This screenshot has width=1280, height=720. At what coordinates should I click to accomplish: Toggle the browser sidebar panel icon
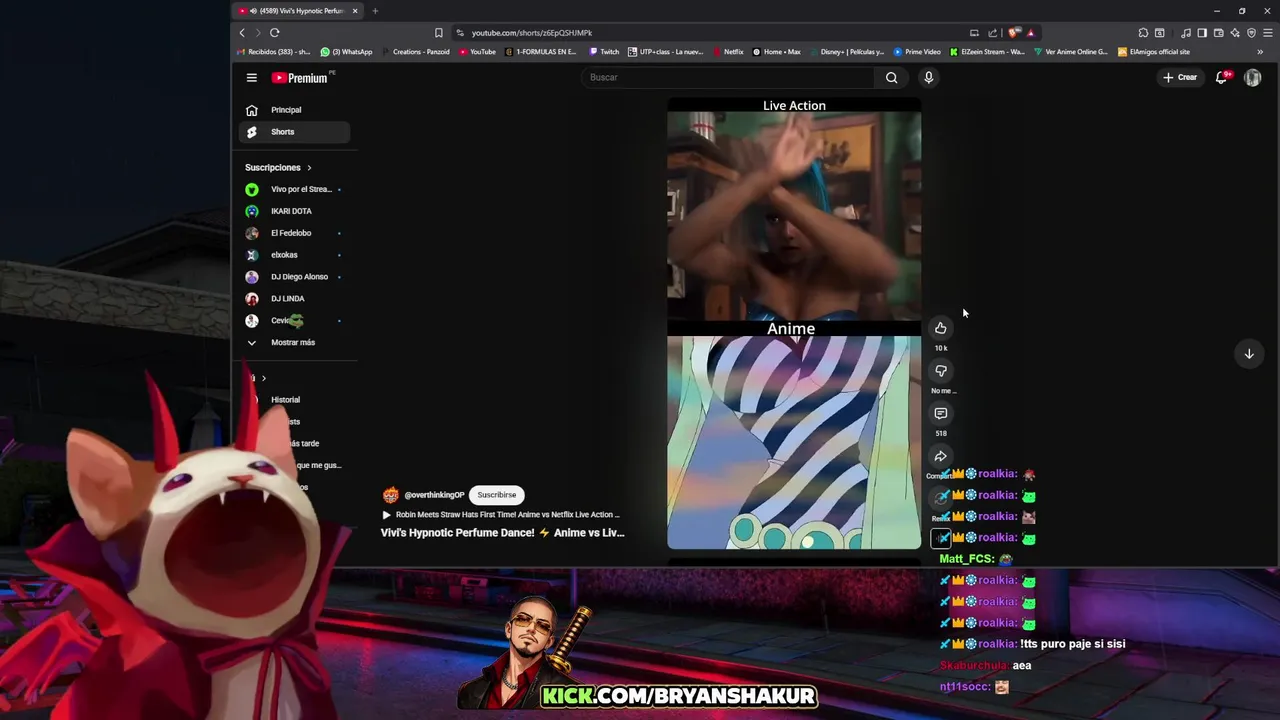[1202, 32]
